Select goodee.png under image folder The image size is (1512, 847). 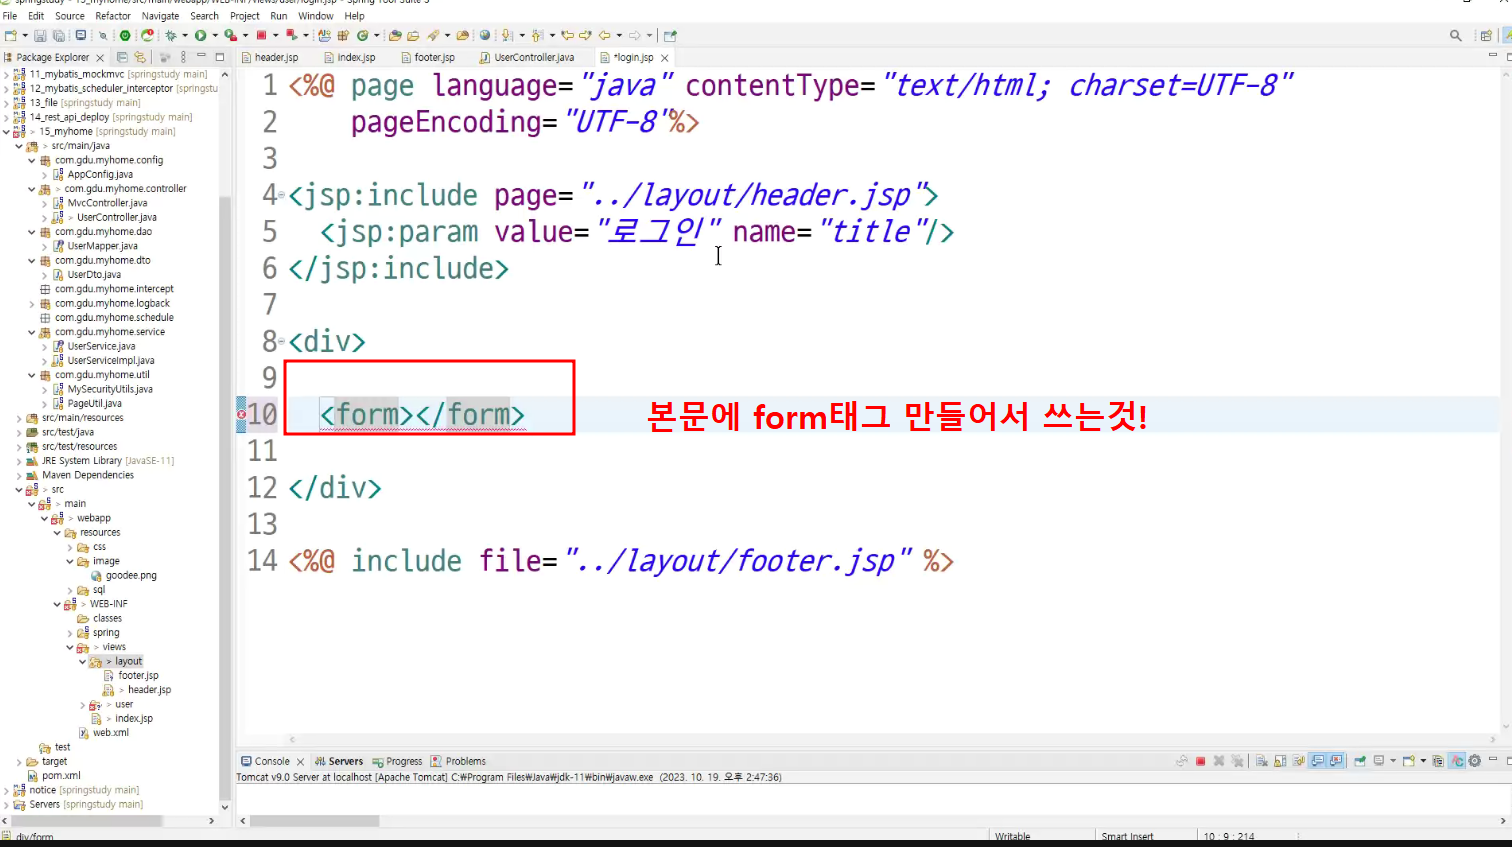click(131, 576)
